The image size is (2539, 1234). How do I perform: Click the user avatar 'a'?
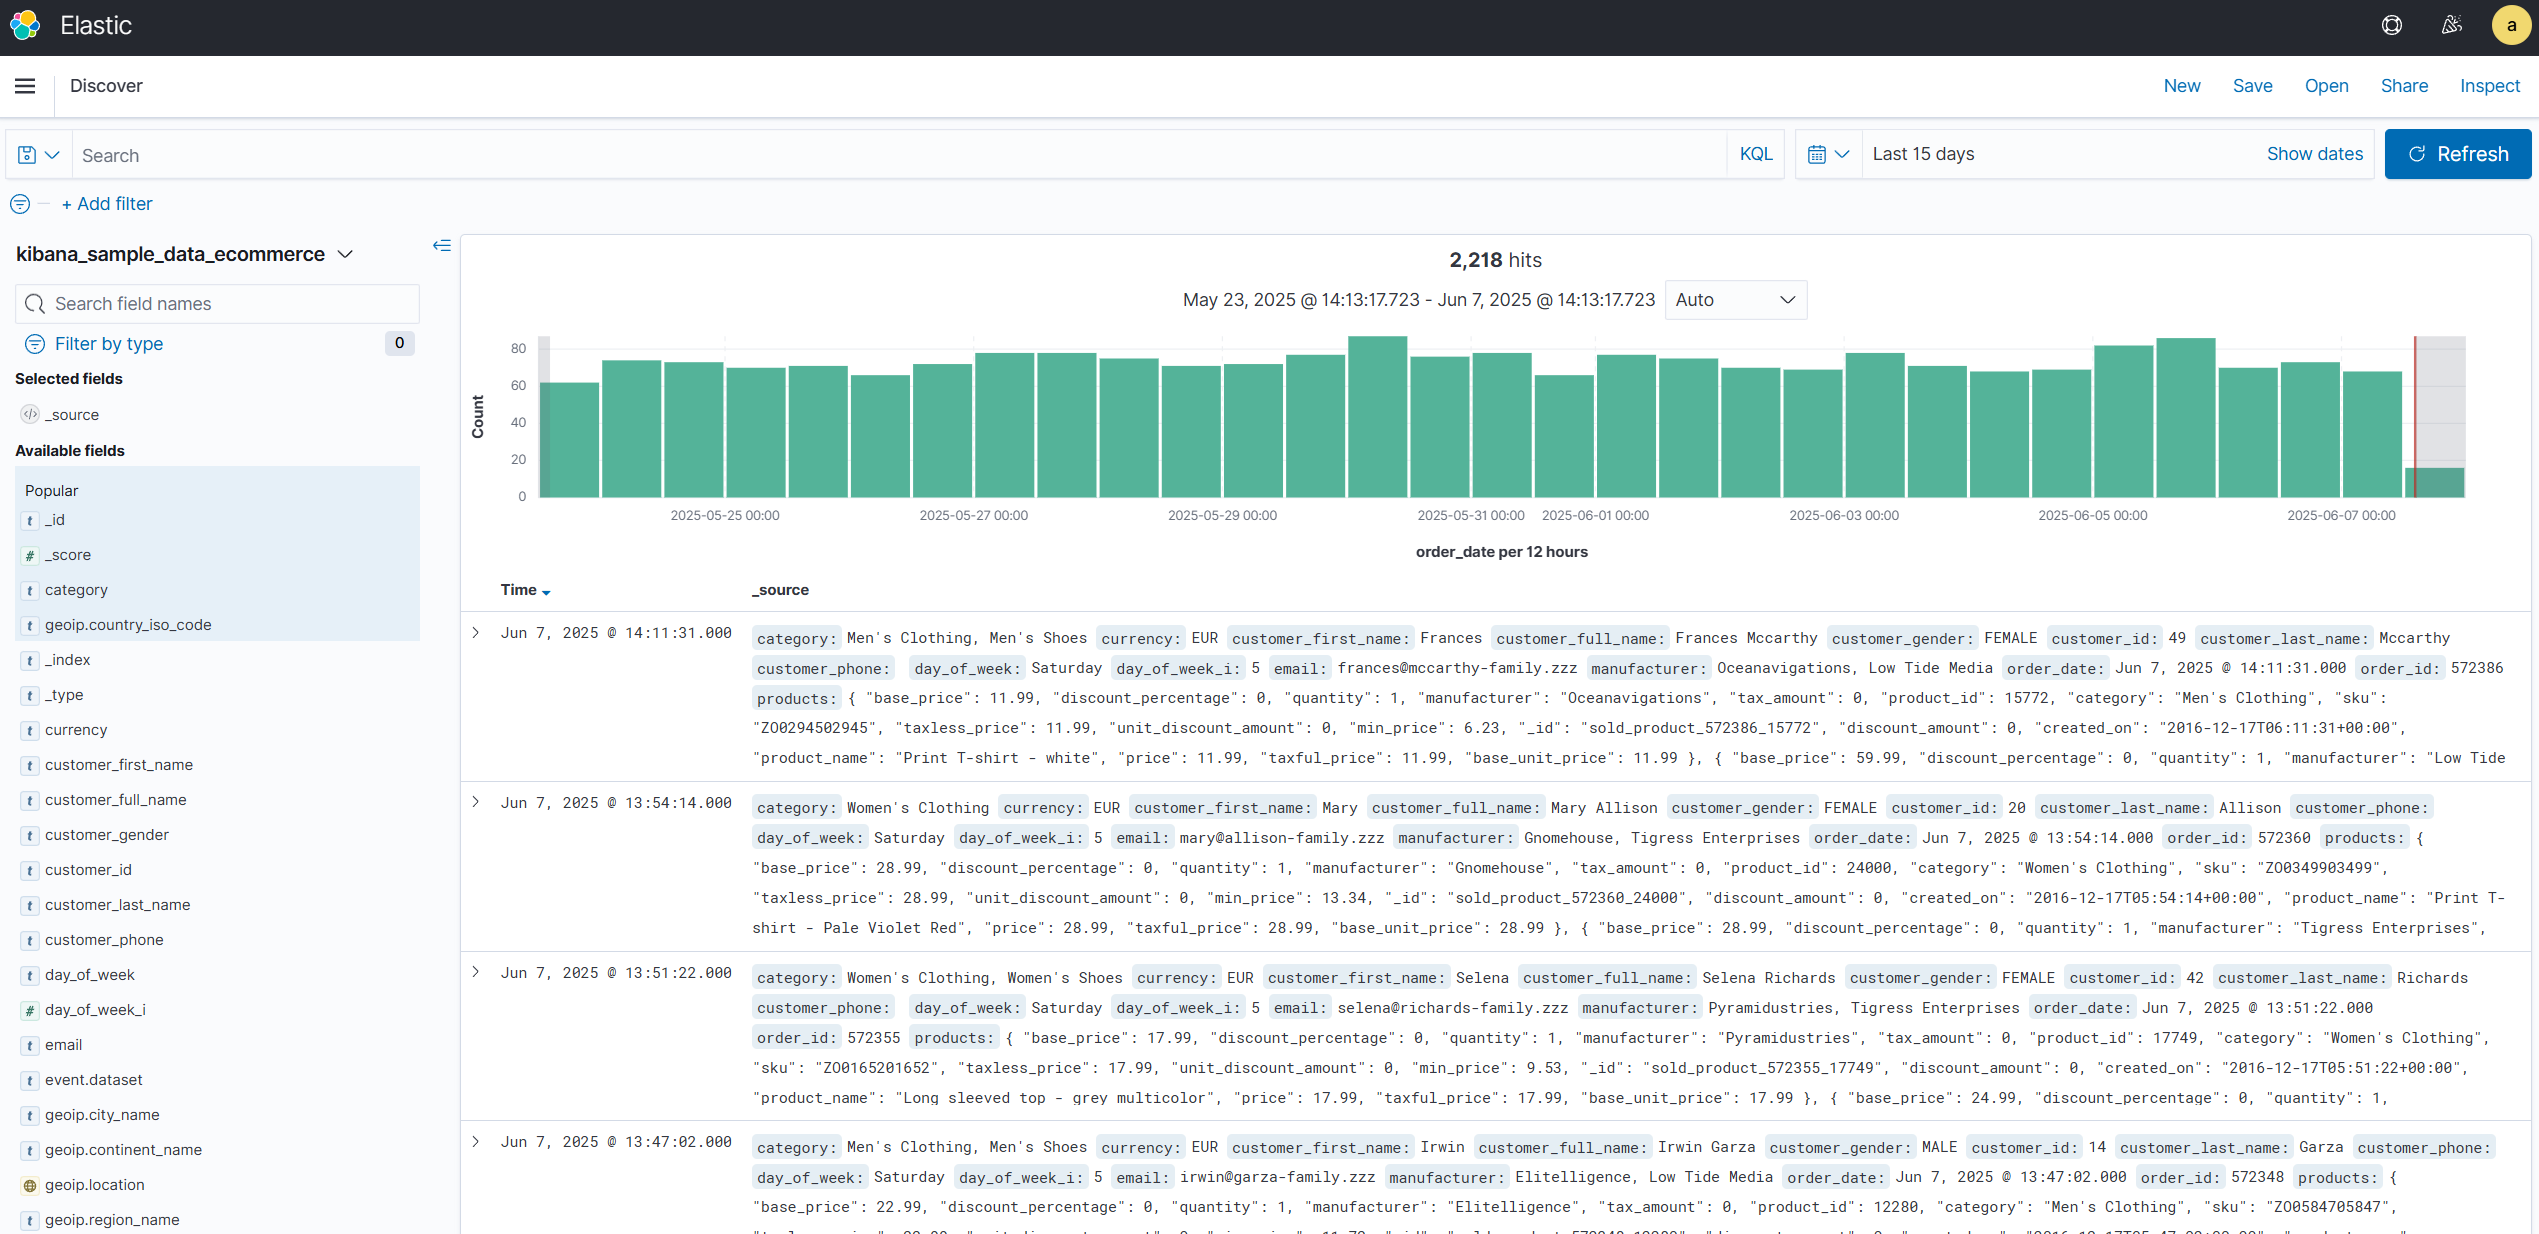click(x=2511, y=25)
